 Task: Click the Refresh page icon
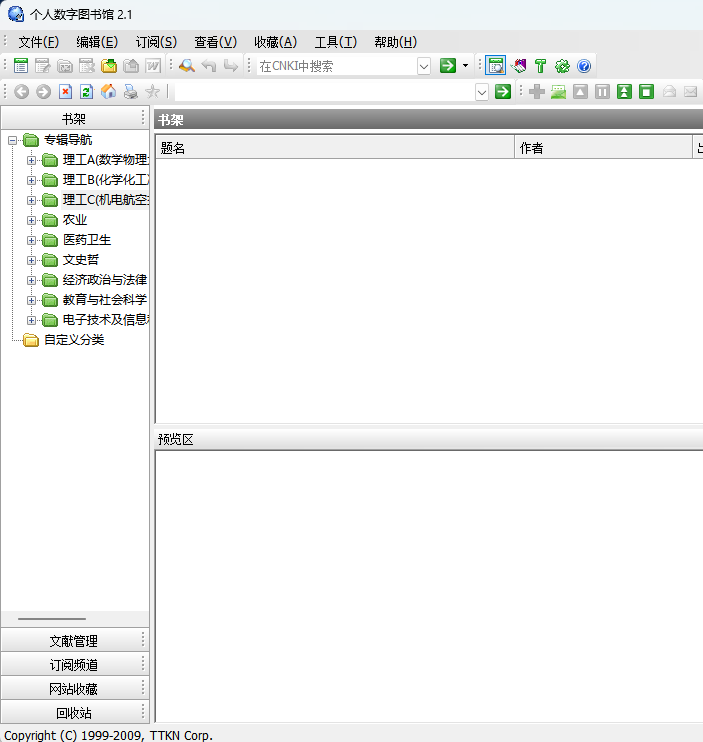(x=86, y=92)
